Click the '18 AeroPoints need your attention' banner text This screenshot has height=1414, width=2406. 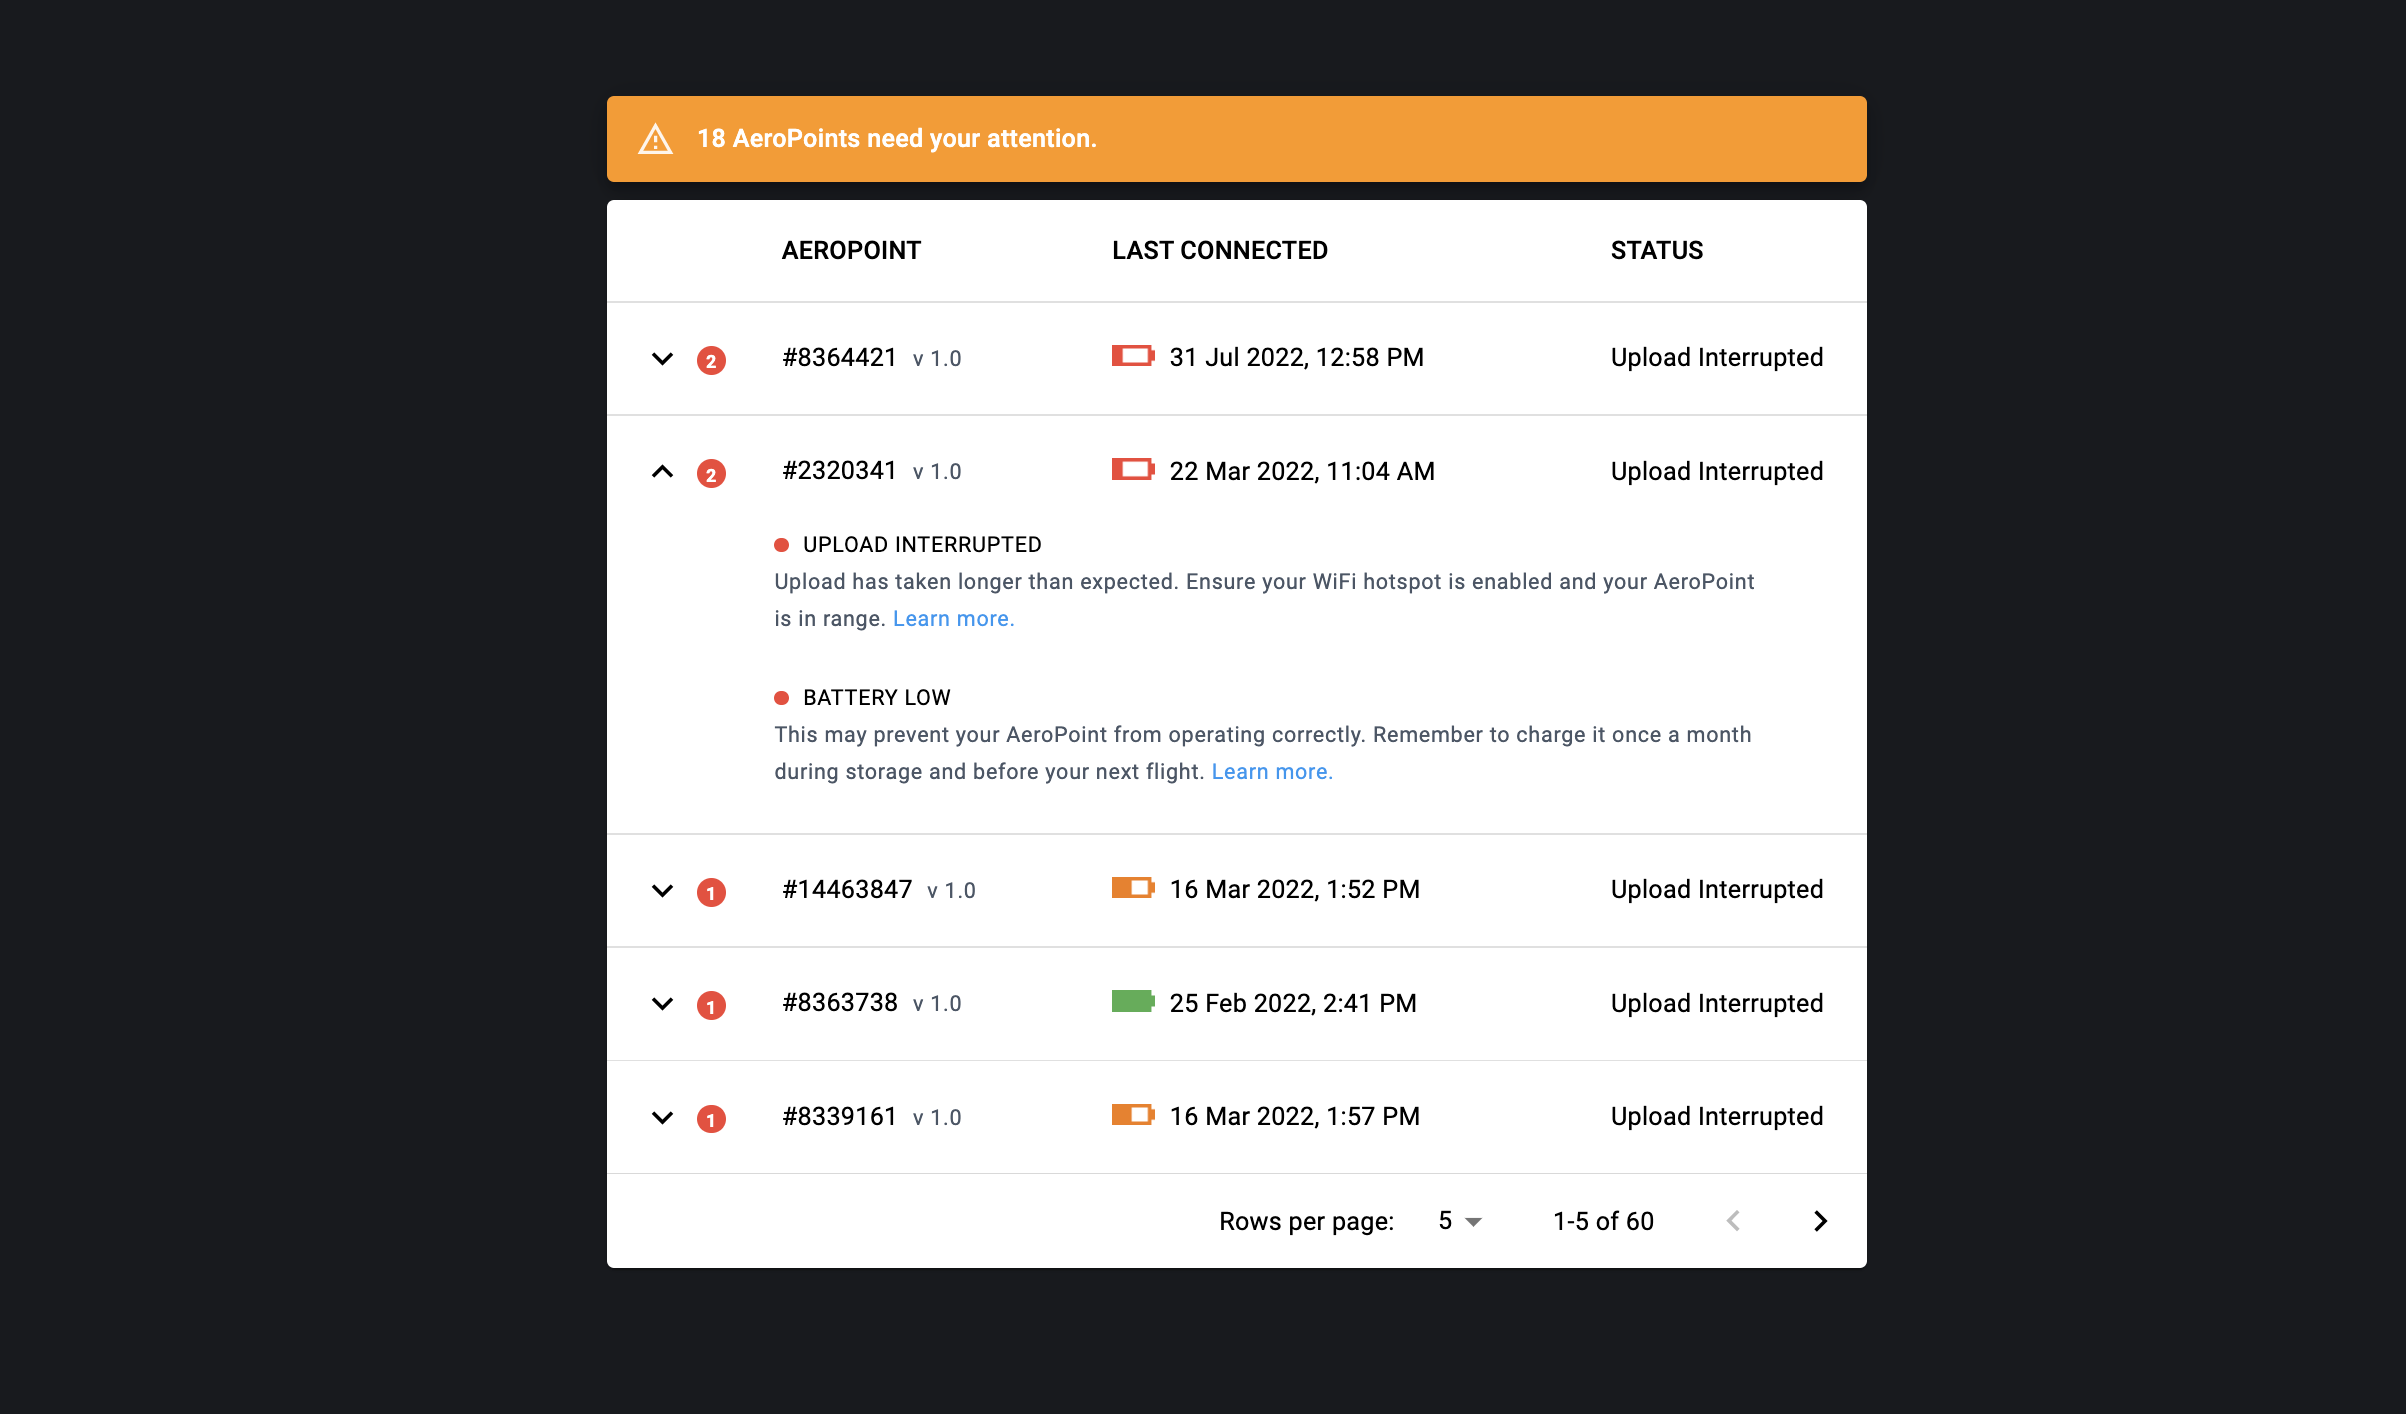pyautogui.click(x=897, y=139)
